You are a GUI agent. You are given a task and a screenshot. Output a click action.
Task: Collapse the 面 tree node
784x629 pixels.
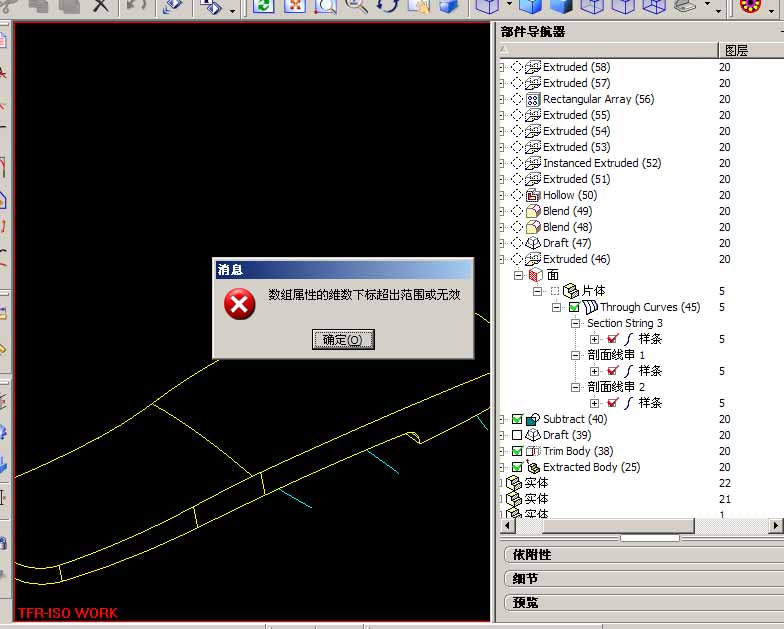pyautogui.click(x=518, y=275)
